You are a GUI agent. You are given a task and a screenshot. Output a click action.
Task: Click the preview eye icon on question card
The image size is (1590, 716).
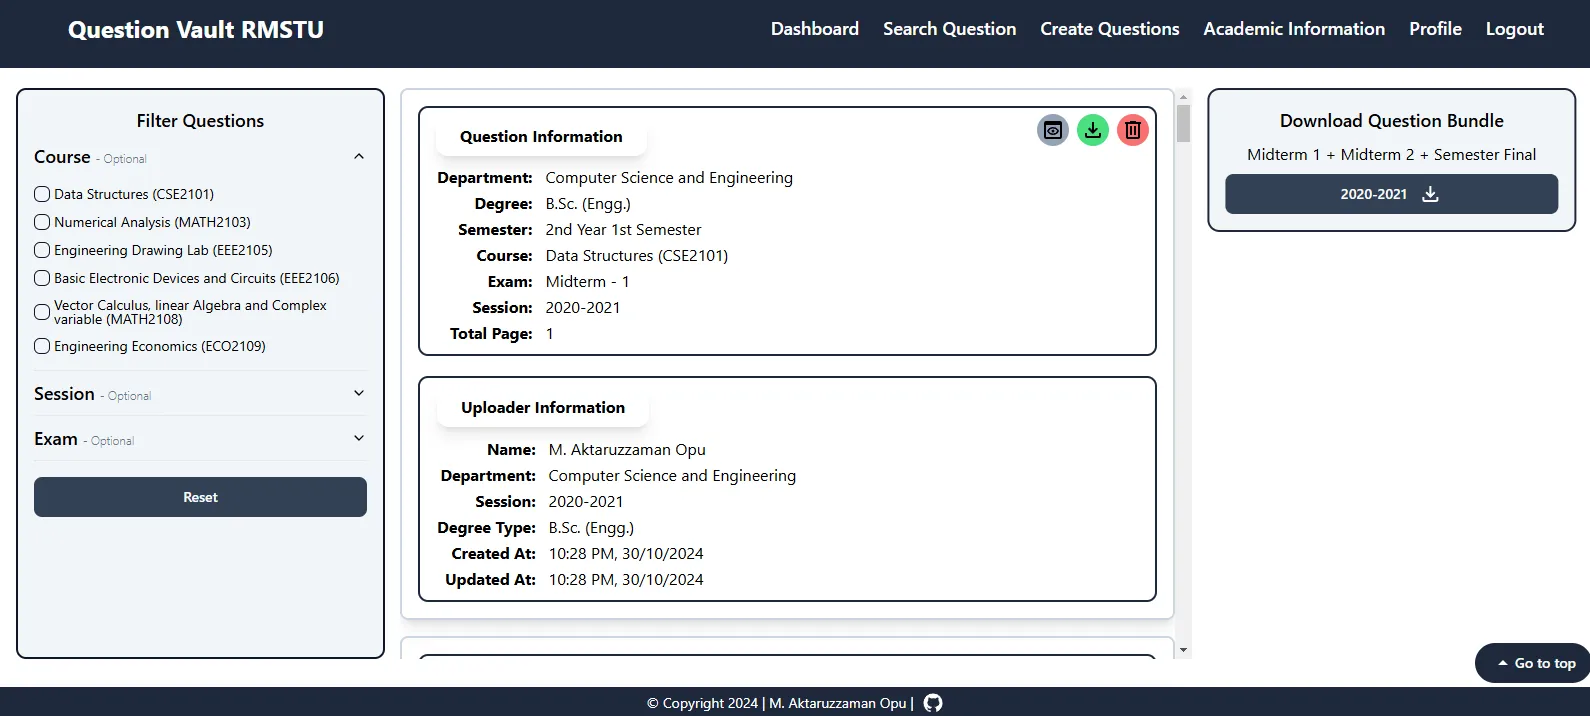tap(1052, 130)
